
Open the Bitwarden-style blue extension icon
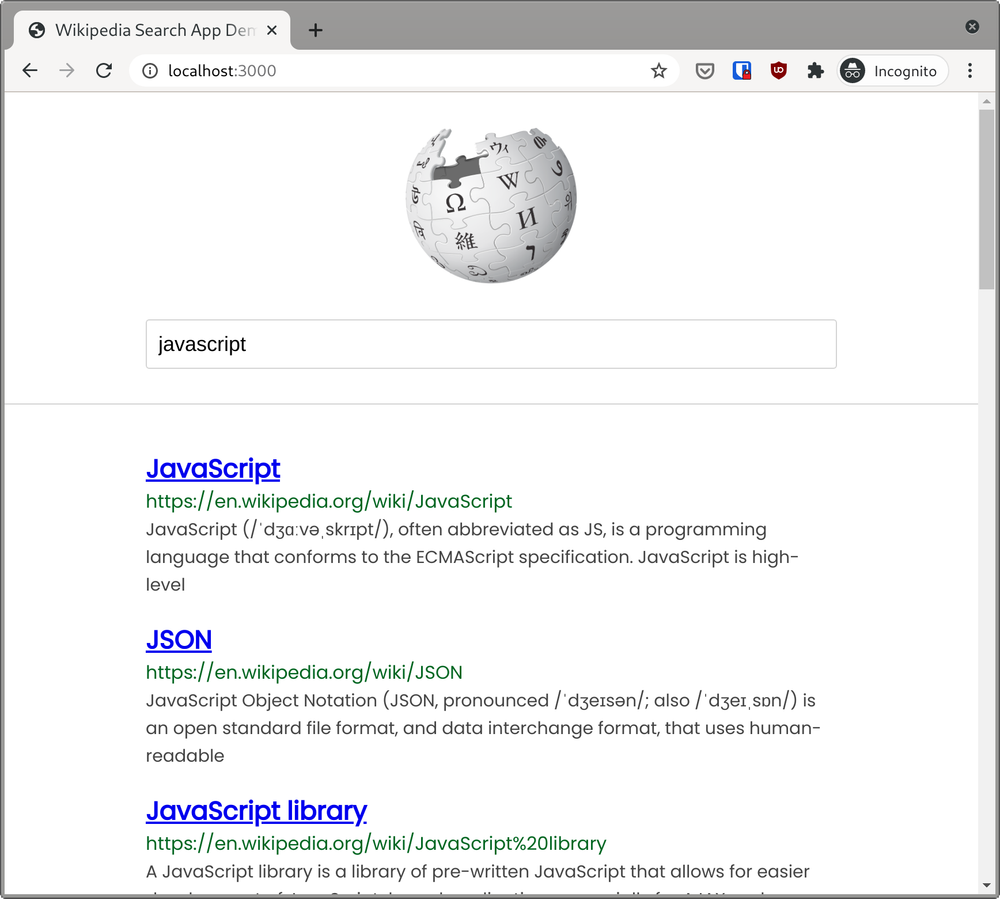coord(742,71)
